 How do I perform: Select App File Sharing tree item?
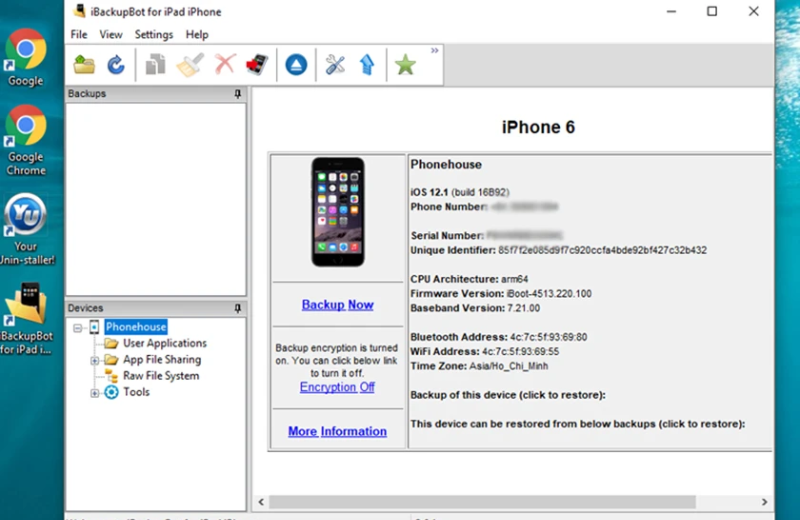coord(162,359)
